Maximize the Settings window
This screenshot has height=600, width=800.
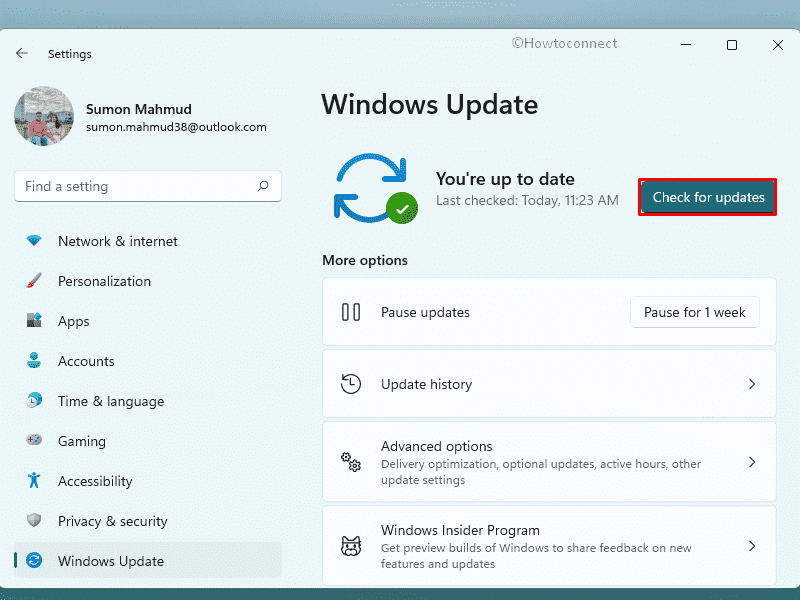click(x=732, y=45)
